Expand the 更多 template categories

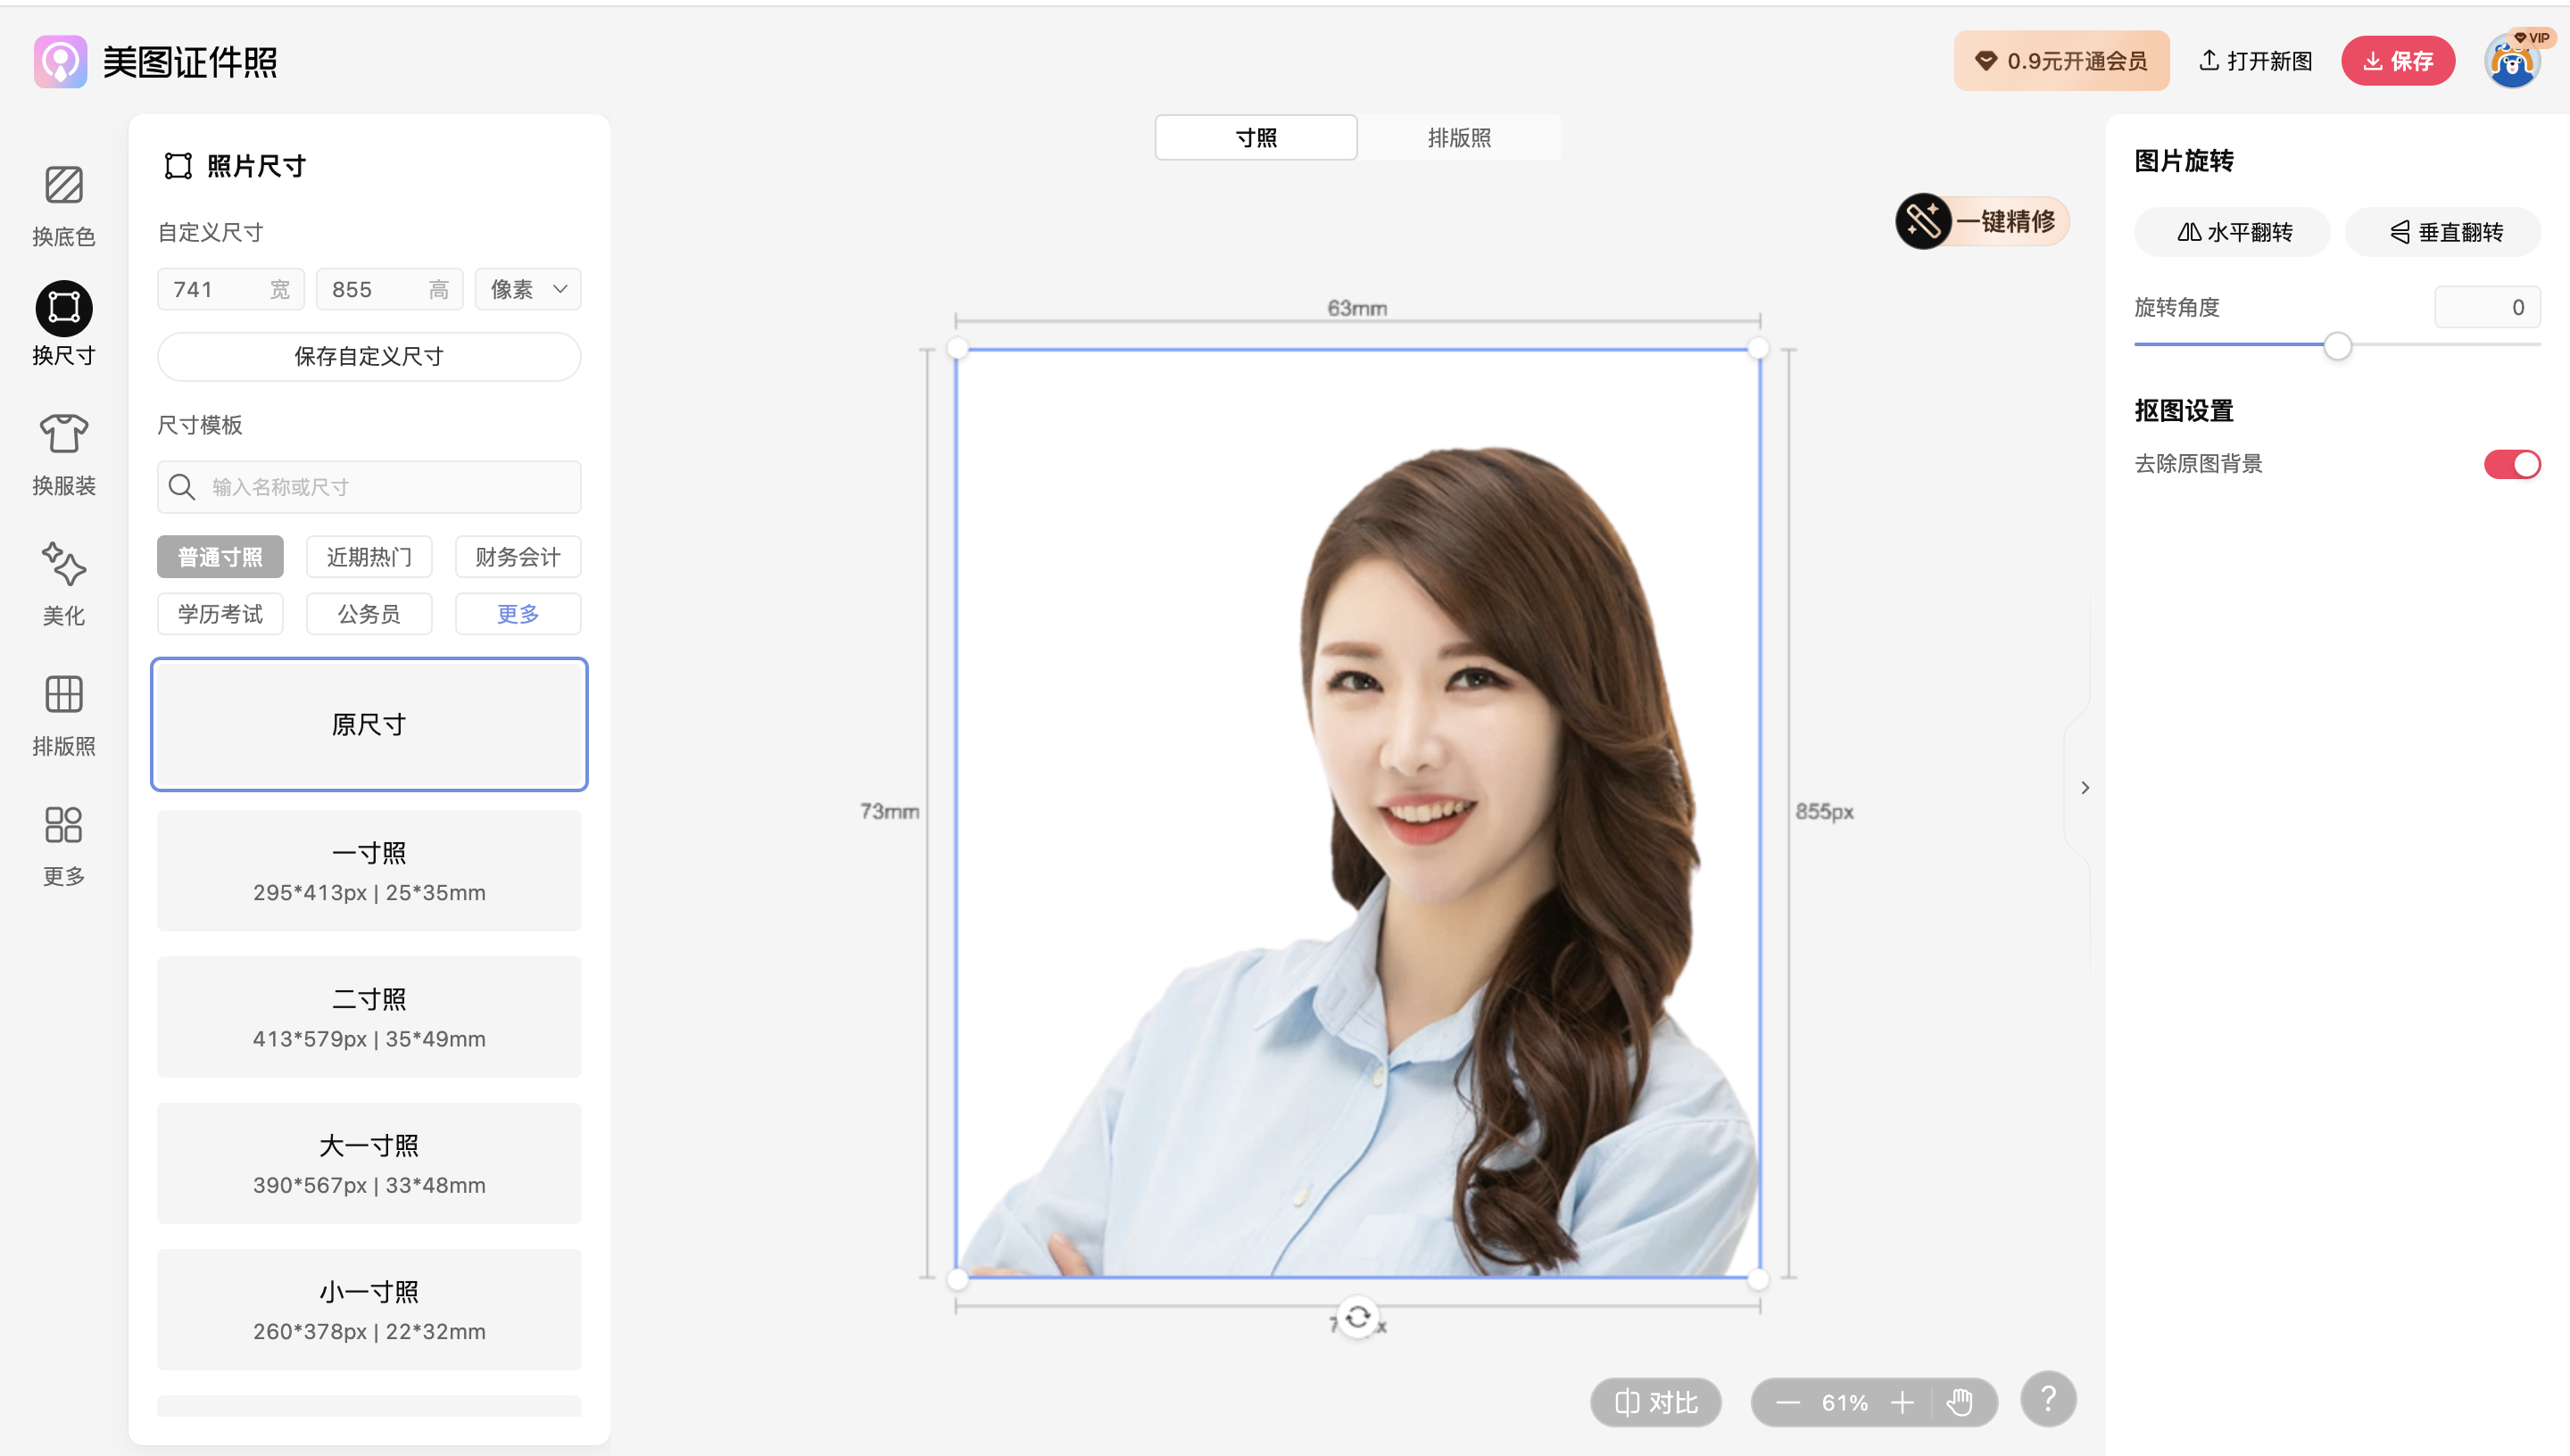click(x=517, y=614)
